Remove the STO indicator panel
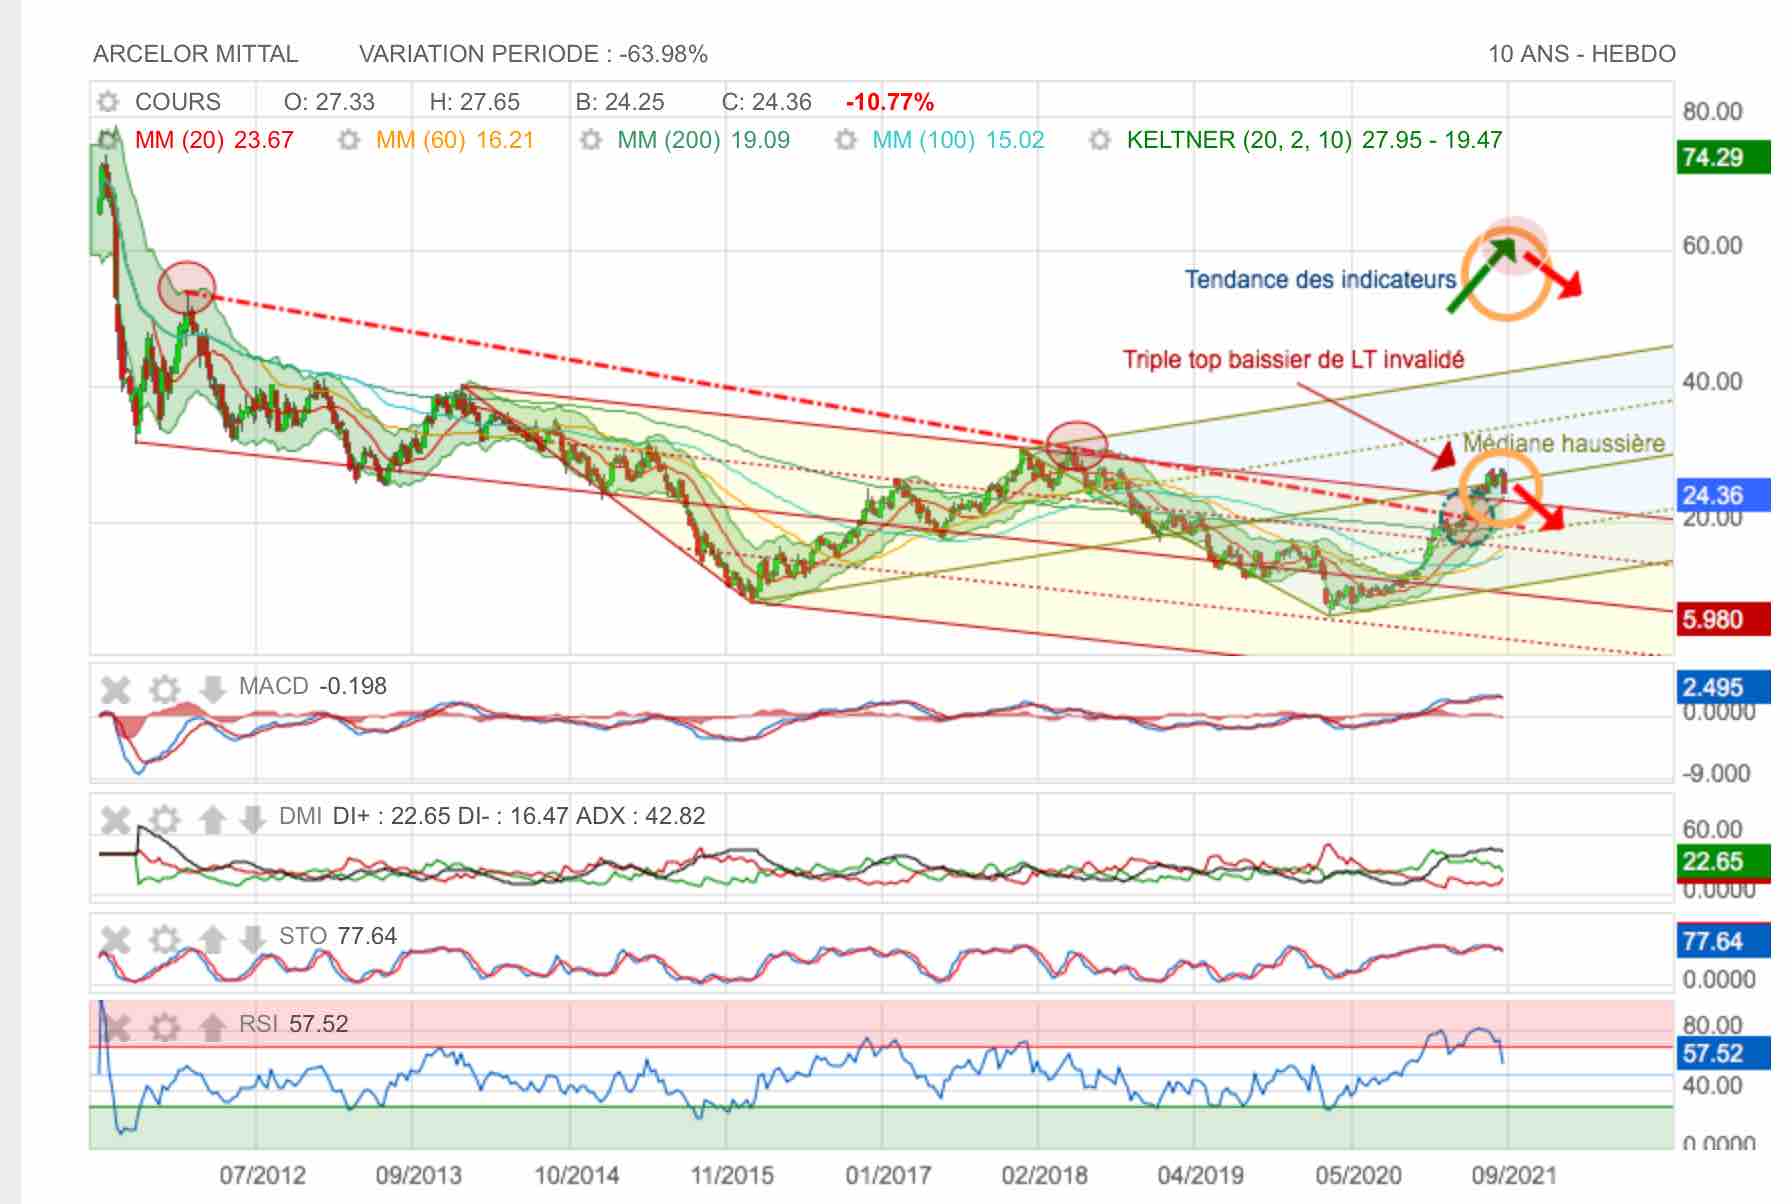The image size is (1792, 1204). [x=116, y=939]
